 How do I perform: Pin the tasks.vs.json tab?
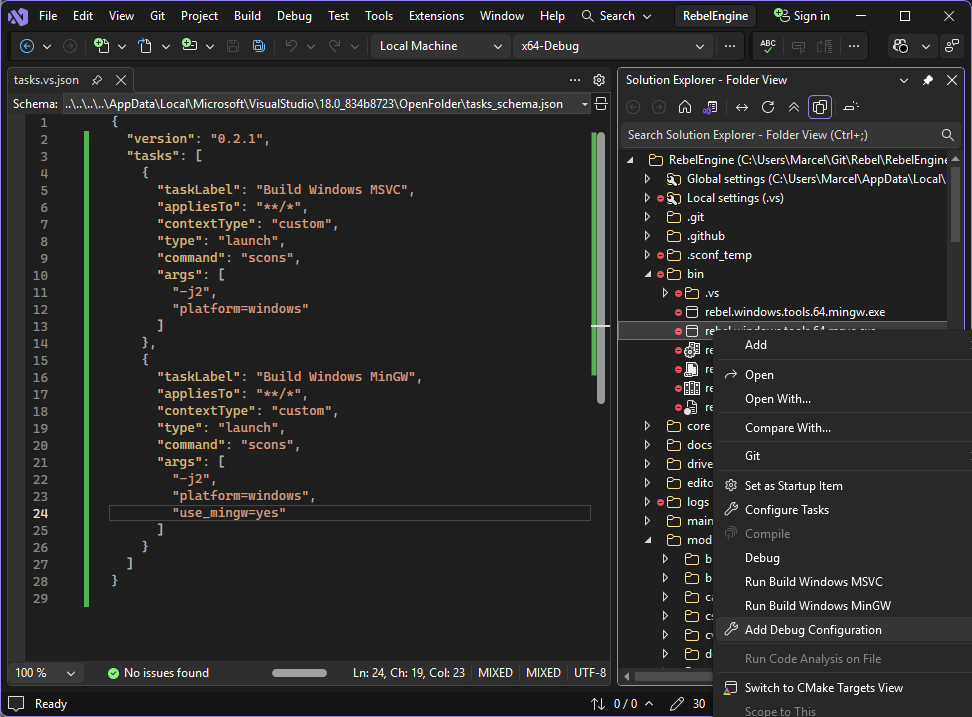tap(97, 80)
